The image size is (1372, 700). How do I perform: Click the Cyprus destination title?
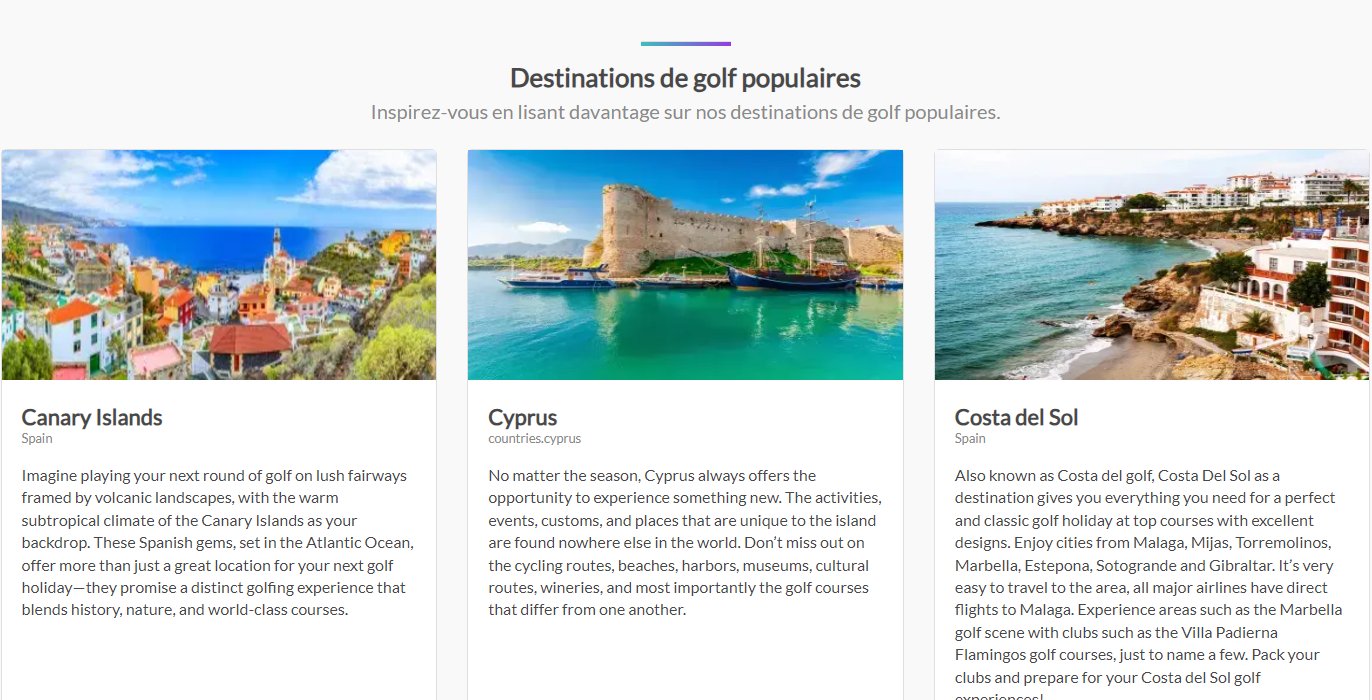pyautogui.click(x=522, y=417)
